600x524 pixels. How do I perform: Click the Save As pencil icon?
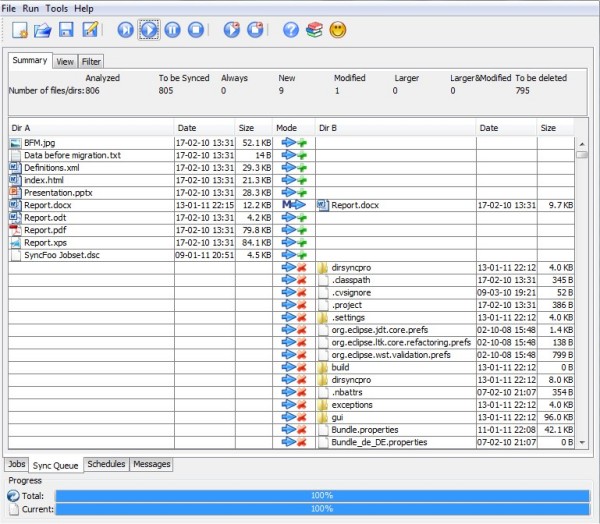tap(91, 30)
